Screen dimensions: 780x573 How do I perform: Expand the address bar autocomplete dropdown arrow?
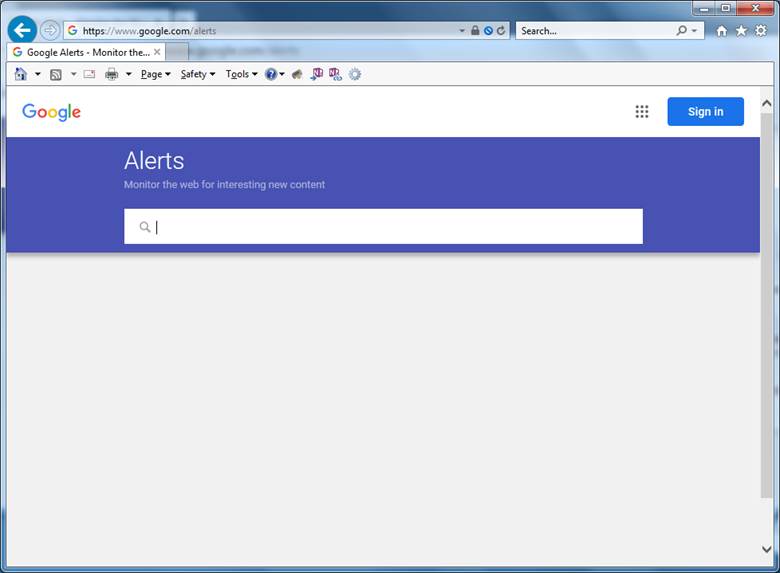462,31
